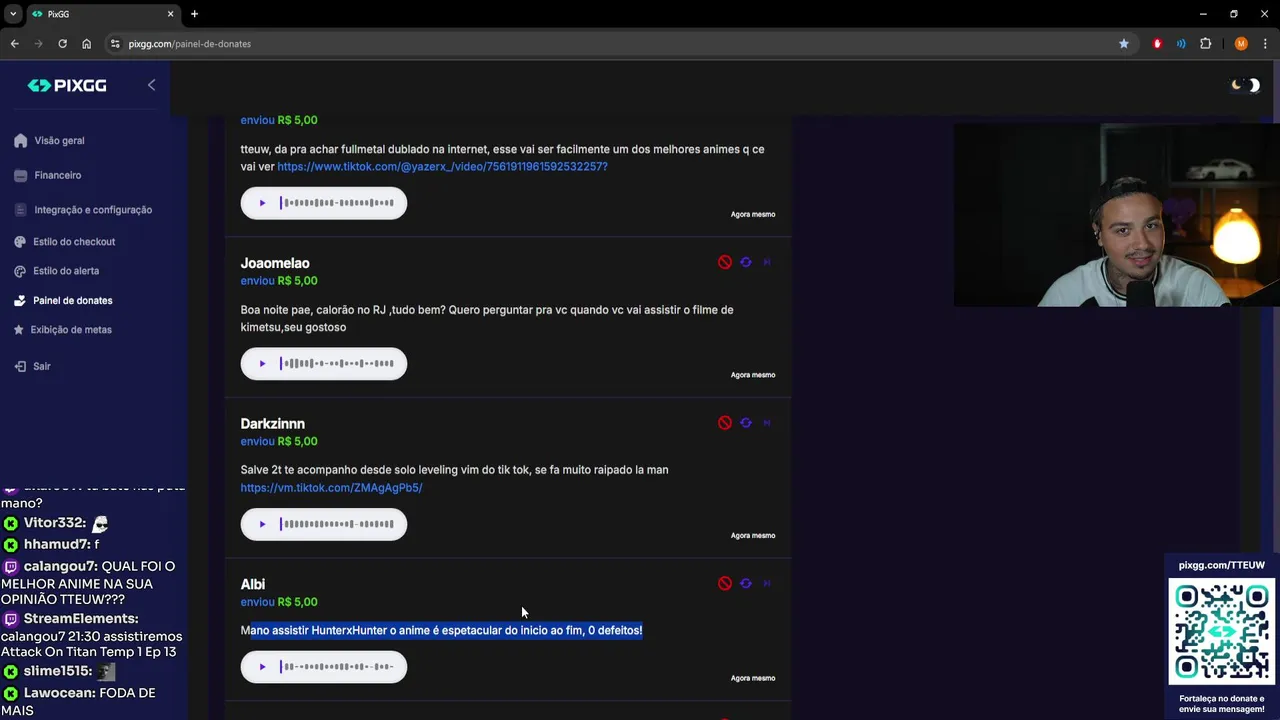1280x720 pixels.
Task: Seek in Joaomelao's audio waveform
Action: coord(338,363)
